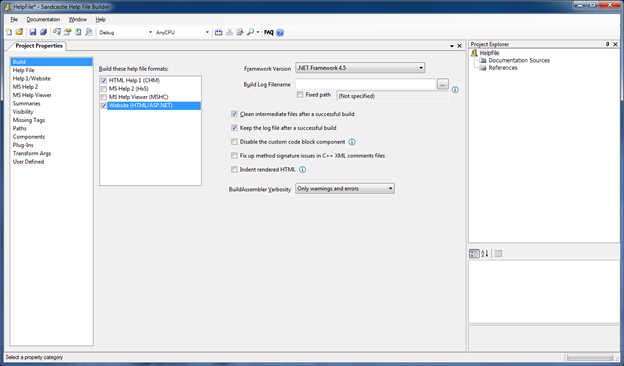The image size is (624, 366).
Task: Select the Summaries category
Action: click(52, 103)
